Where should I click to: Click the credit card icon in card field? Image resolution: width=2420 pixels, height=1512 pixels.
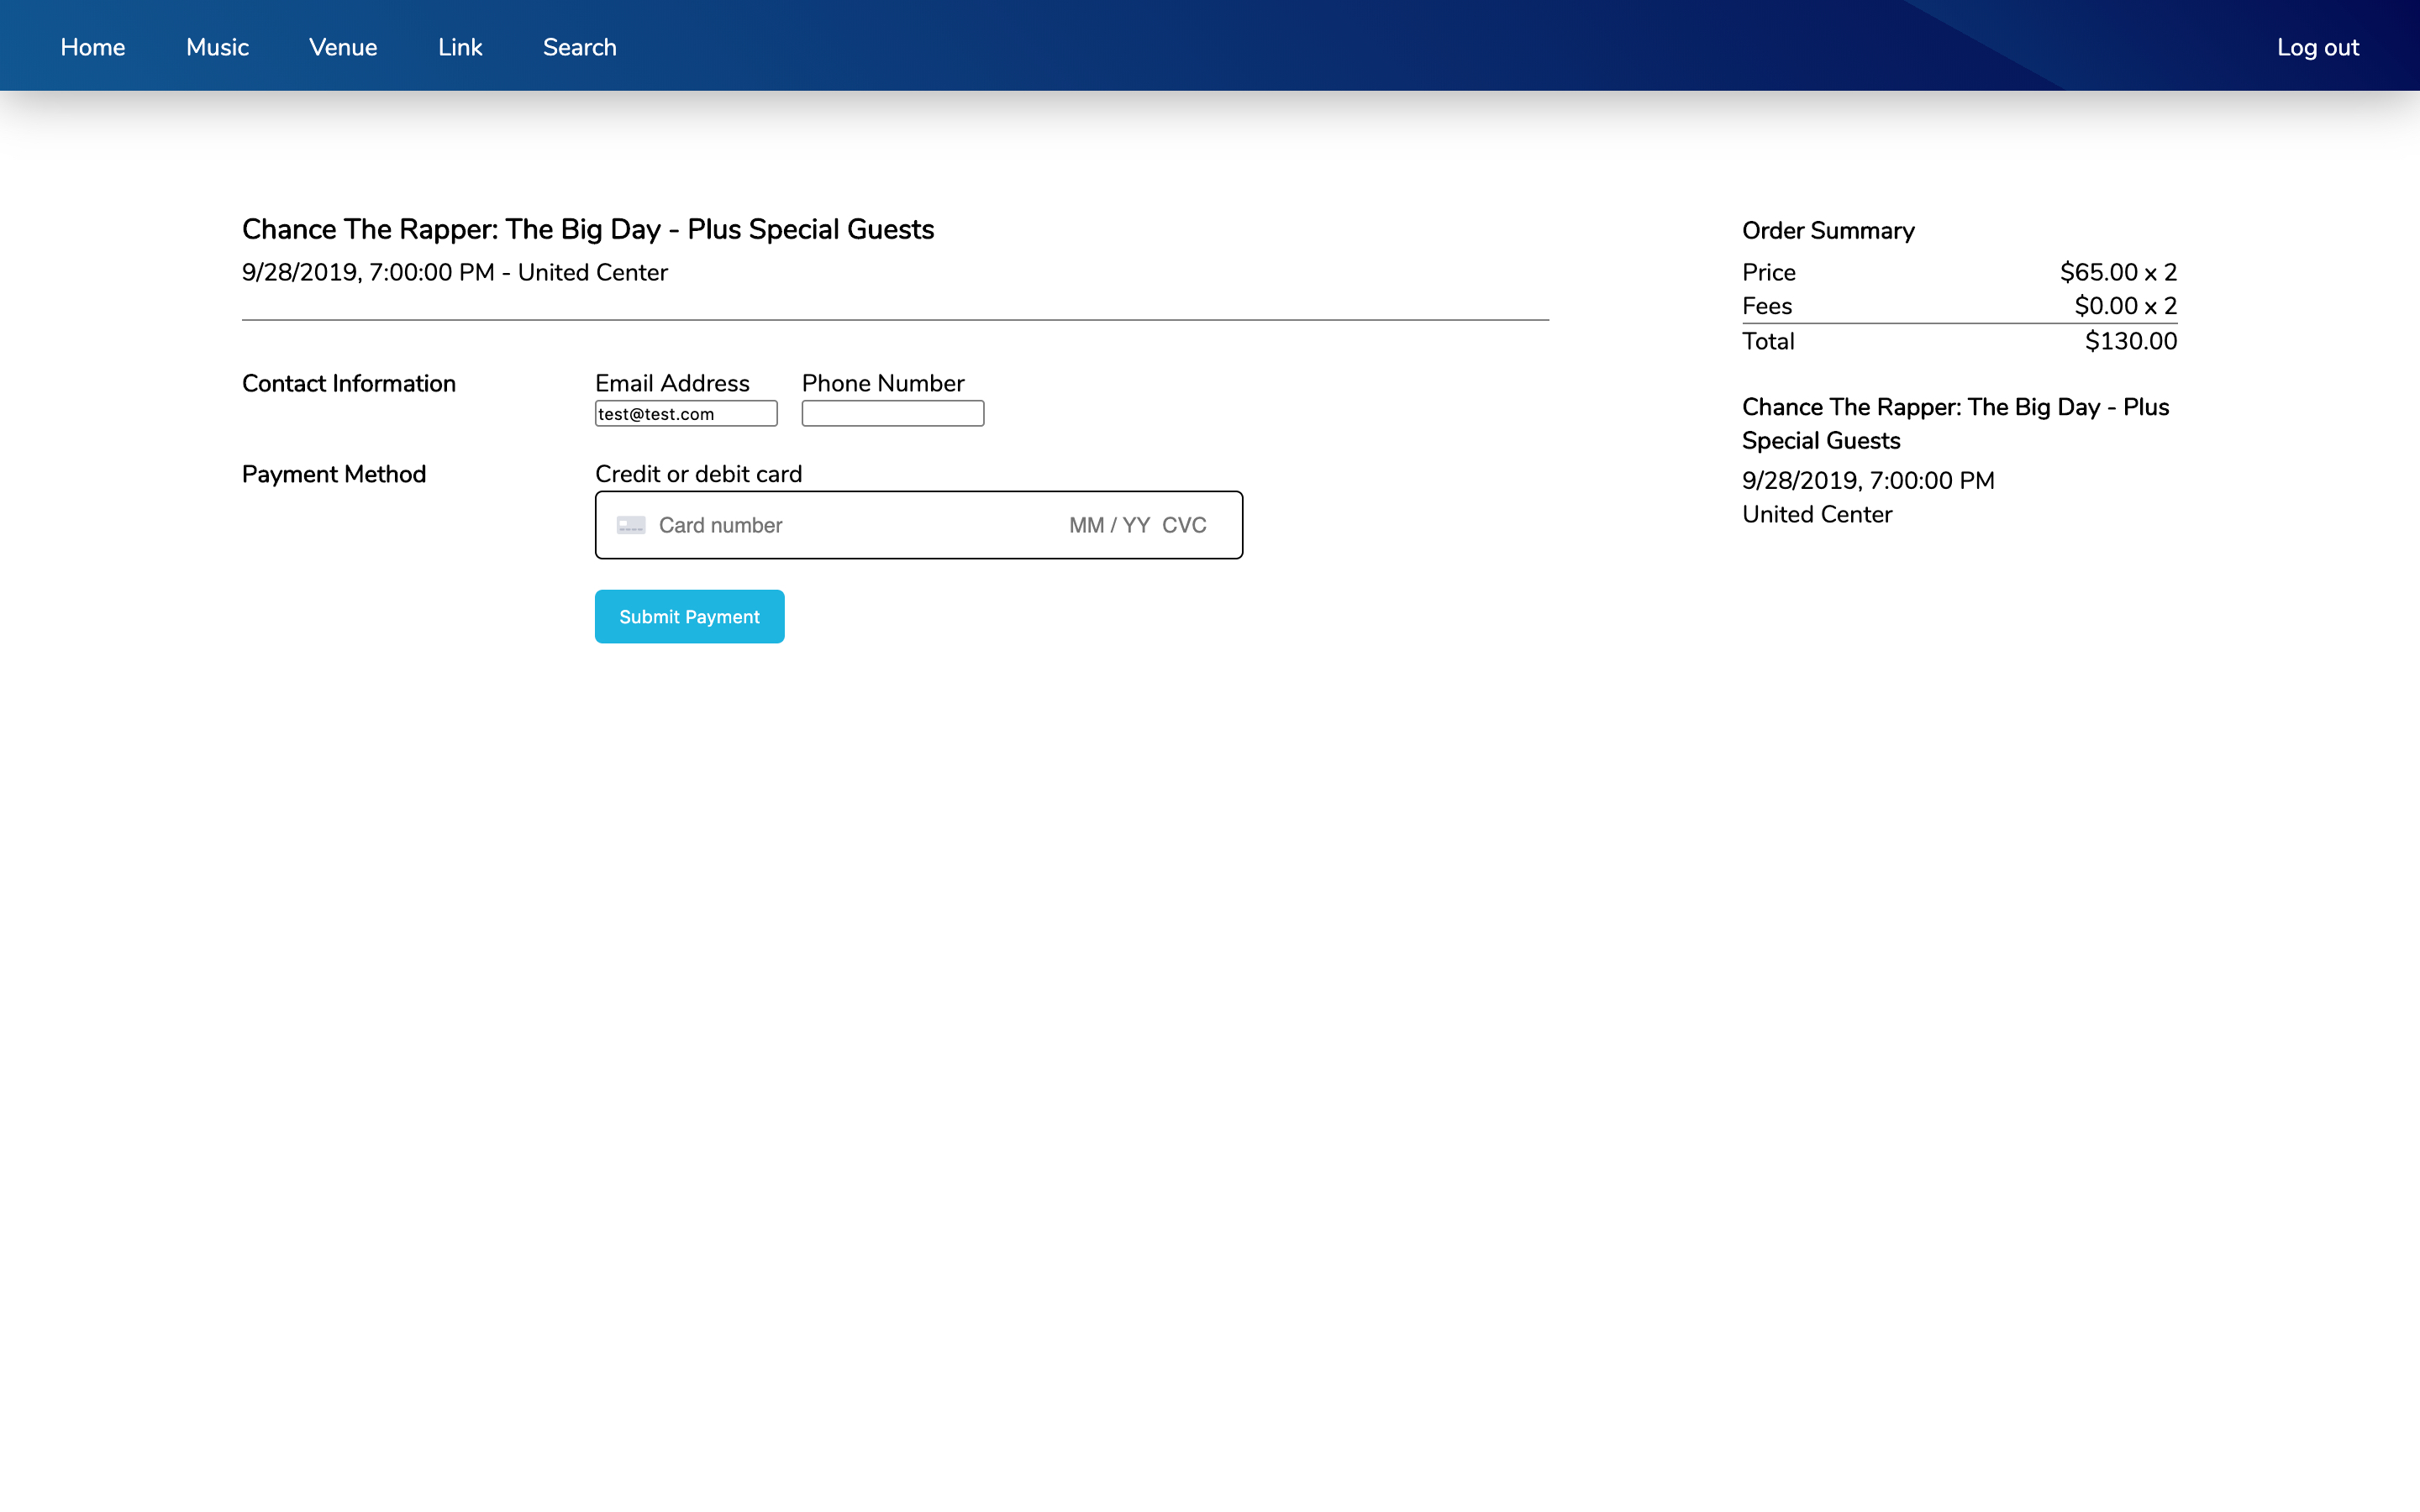point(631,525)
